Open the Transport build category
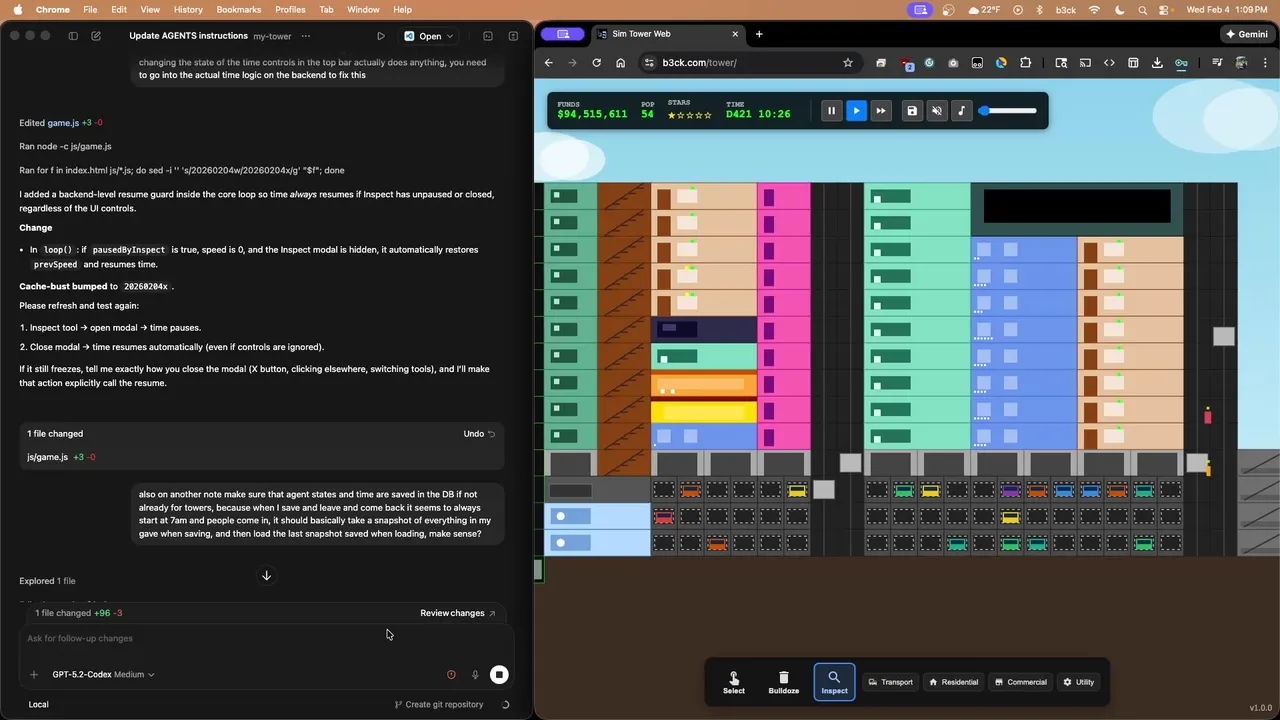The width and height of the screenshot is (1280, 720). [890, 682]
